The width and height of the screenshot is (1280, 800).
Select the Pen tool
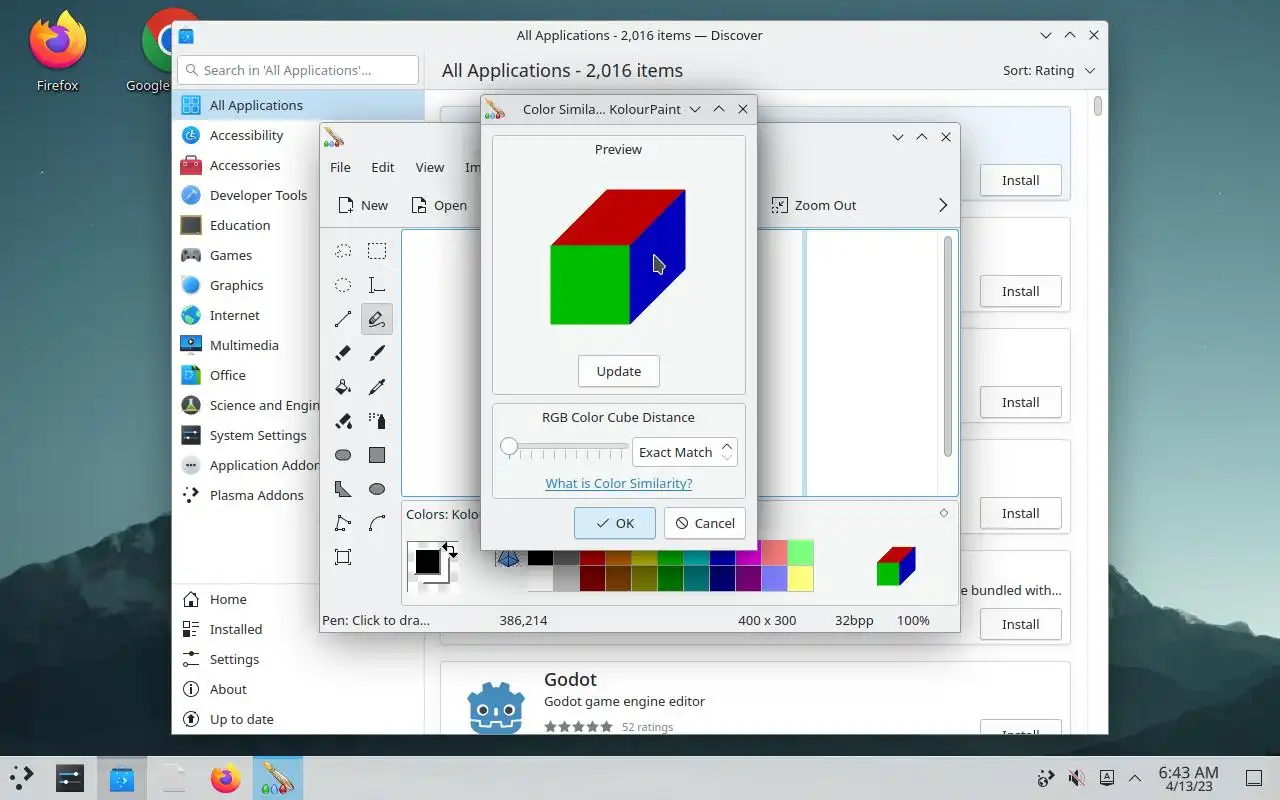point(377,319)
